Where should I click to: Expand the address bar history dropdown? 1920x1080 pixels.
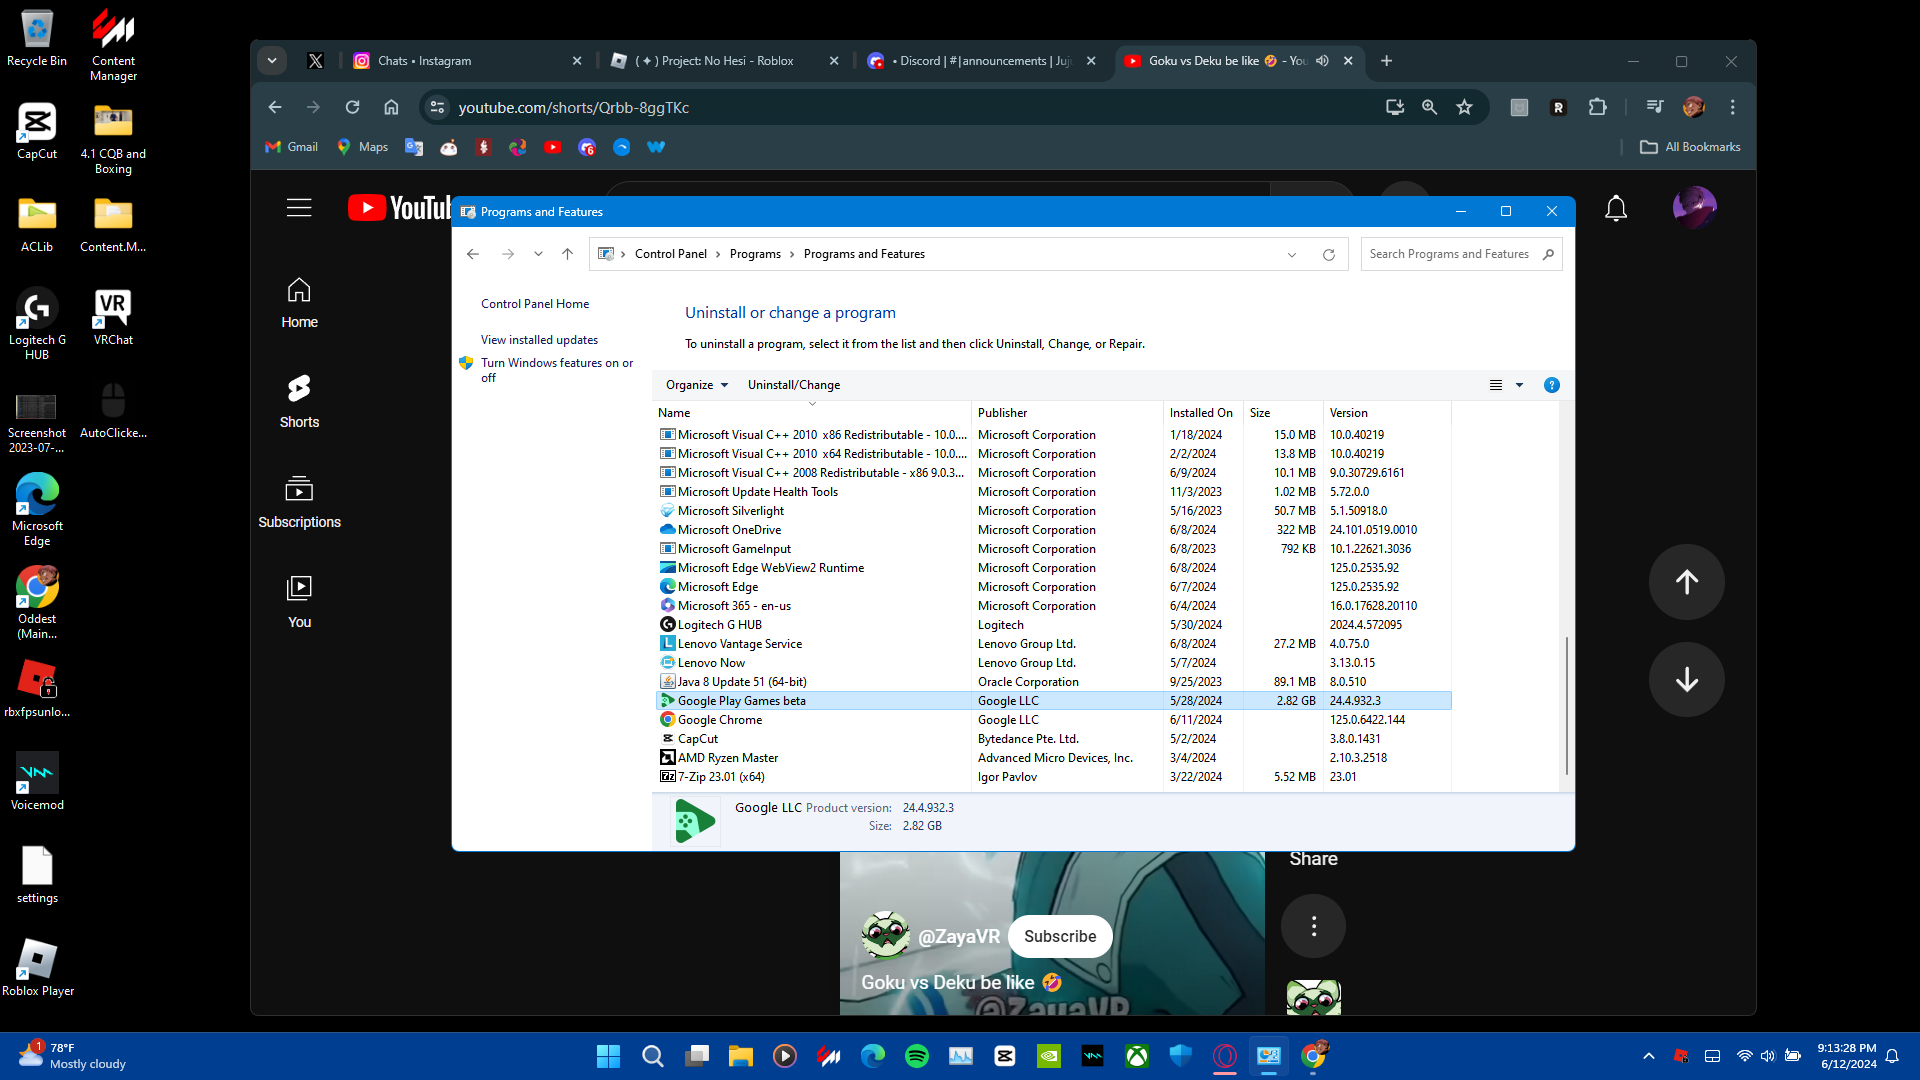click(x=1292, y=255)
